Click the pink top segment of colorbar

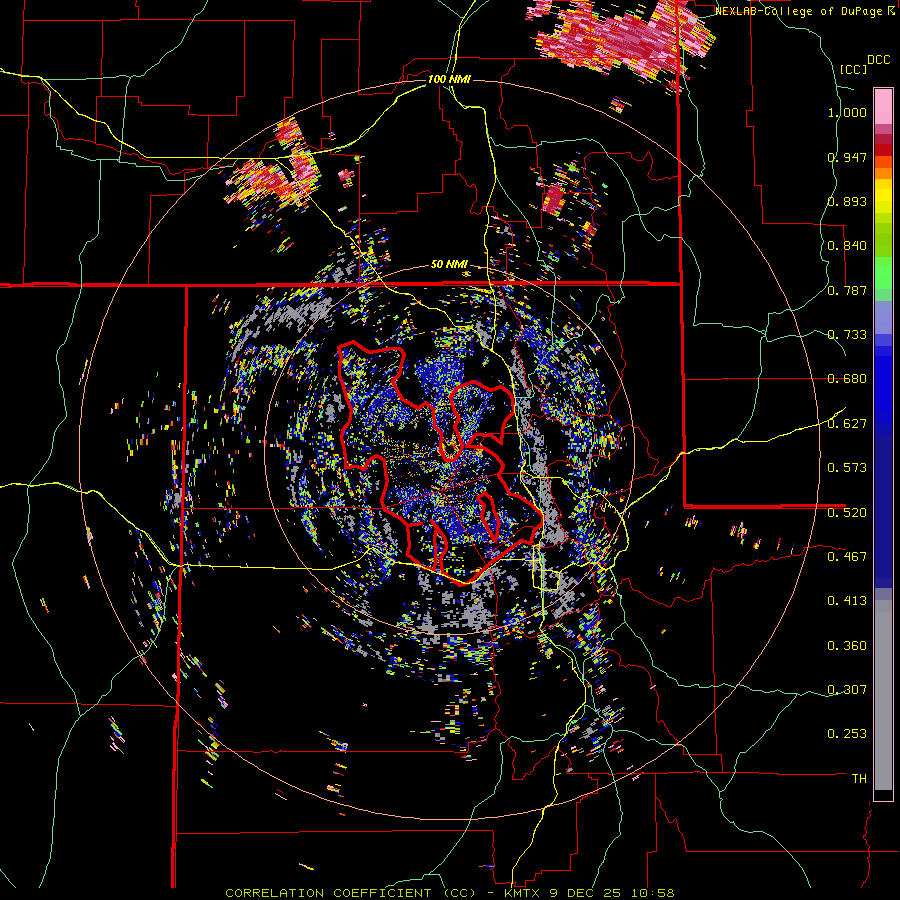click(x=883, y=106)
